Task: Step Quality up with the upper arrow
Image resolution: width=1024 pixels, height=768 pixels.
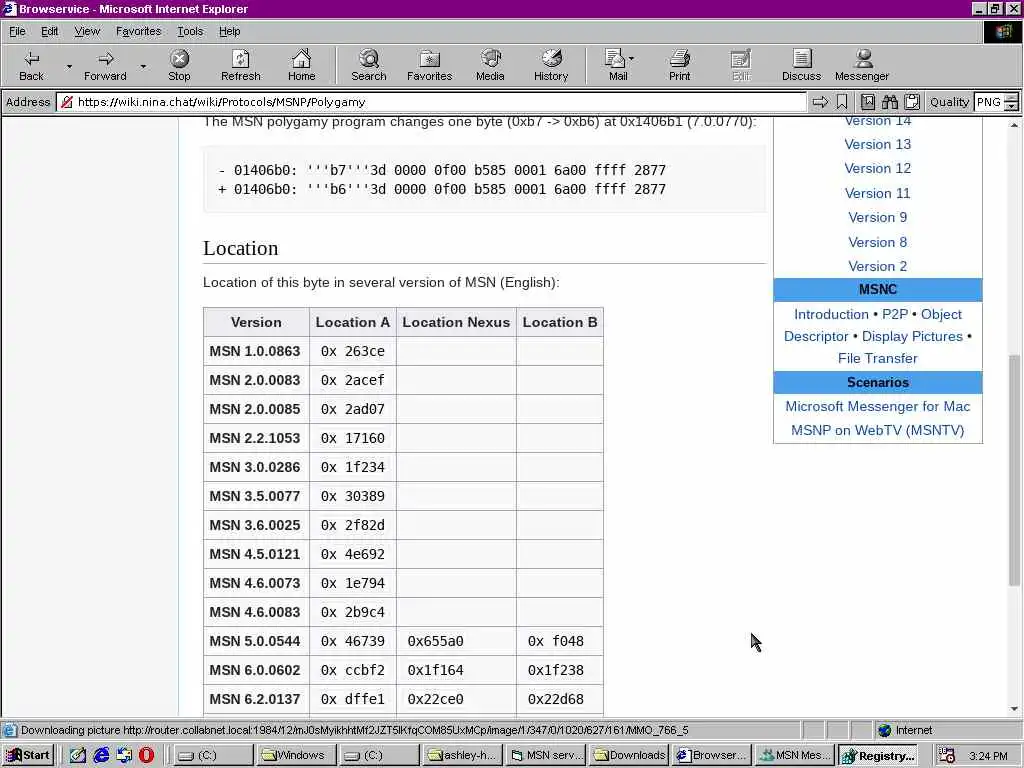Action: (x=1011, y=97)
